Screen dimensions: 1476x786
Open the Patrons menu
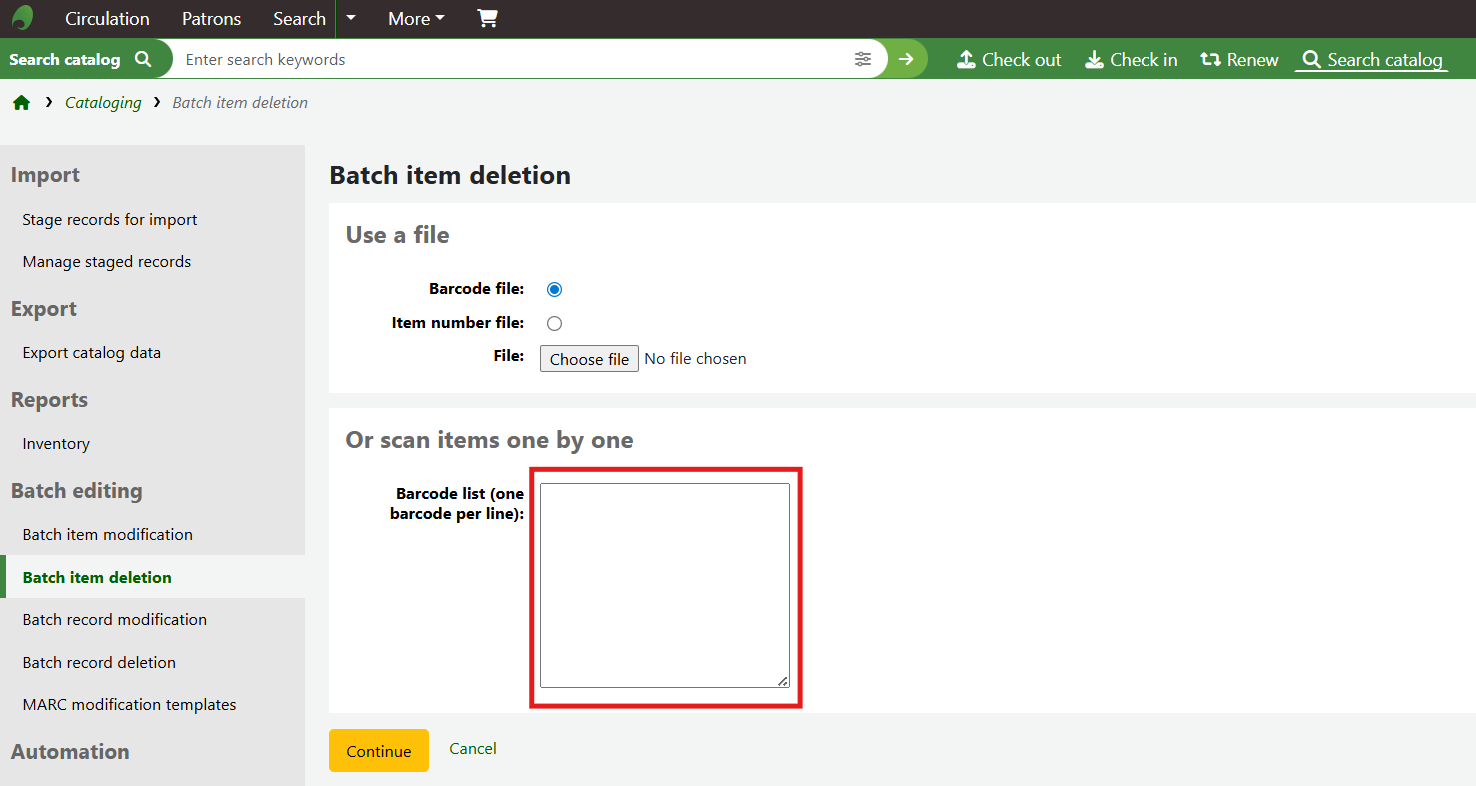point(211,19)
